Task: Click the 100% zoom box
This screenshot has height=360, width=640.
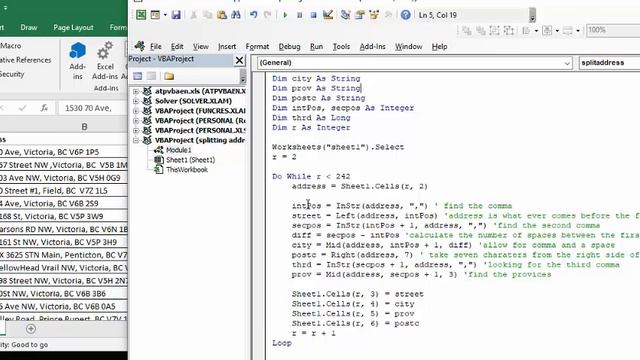Action: tap(613, 30)
